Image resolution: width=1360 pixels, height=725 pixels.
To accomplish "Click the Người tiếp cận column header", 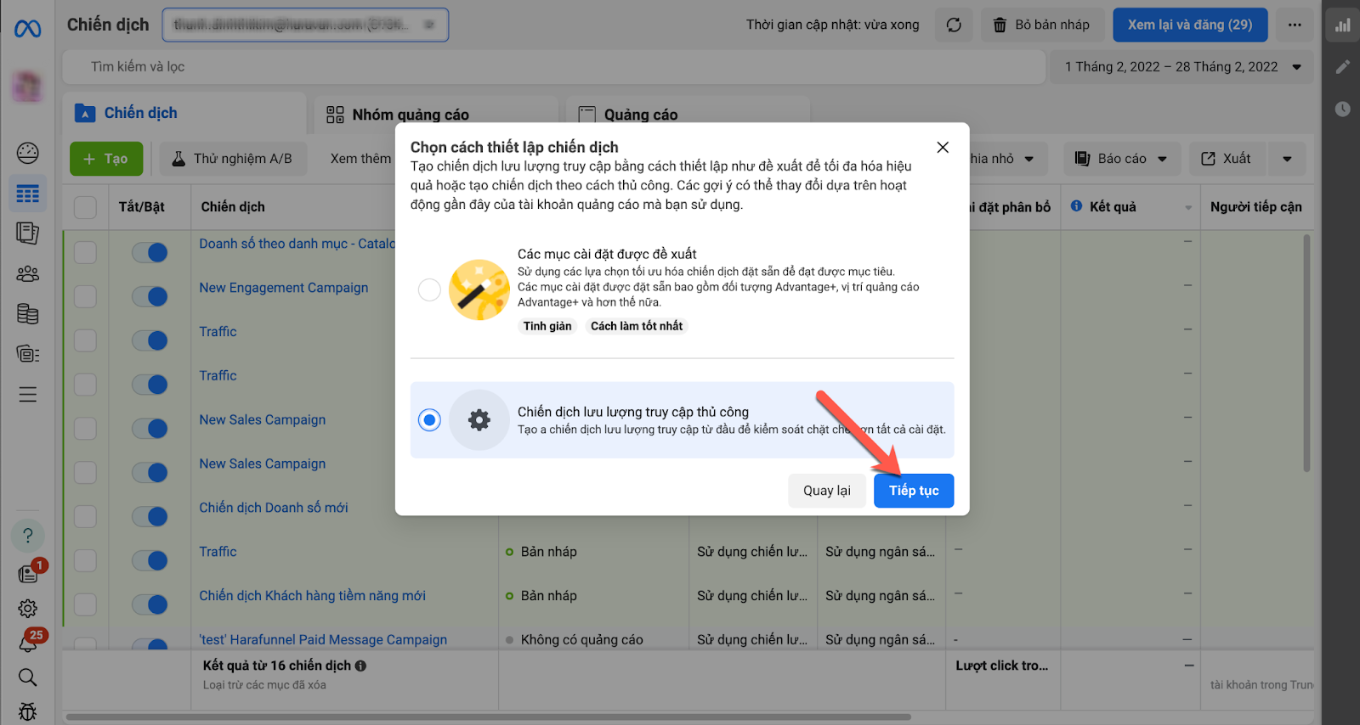I will [1256, 207].
